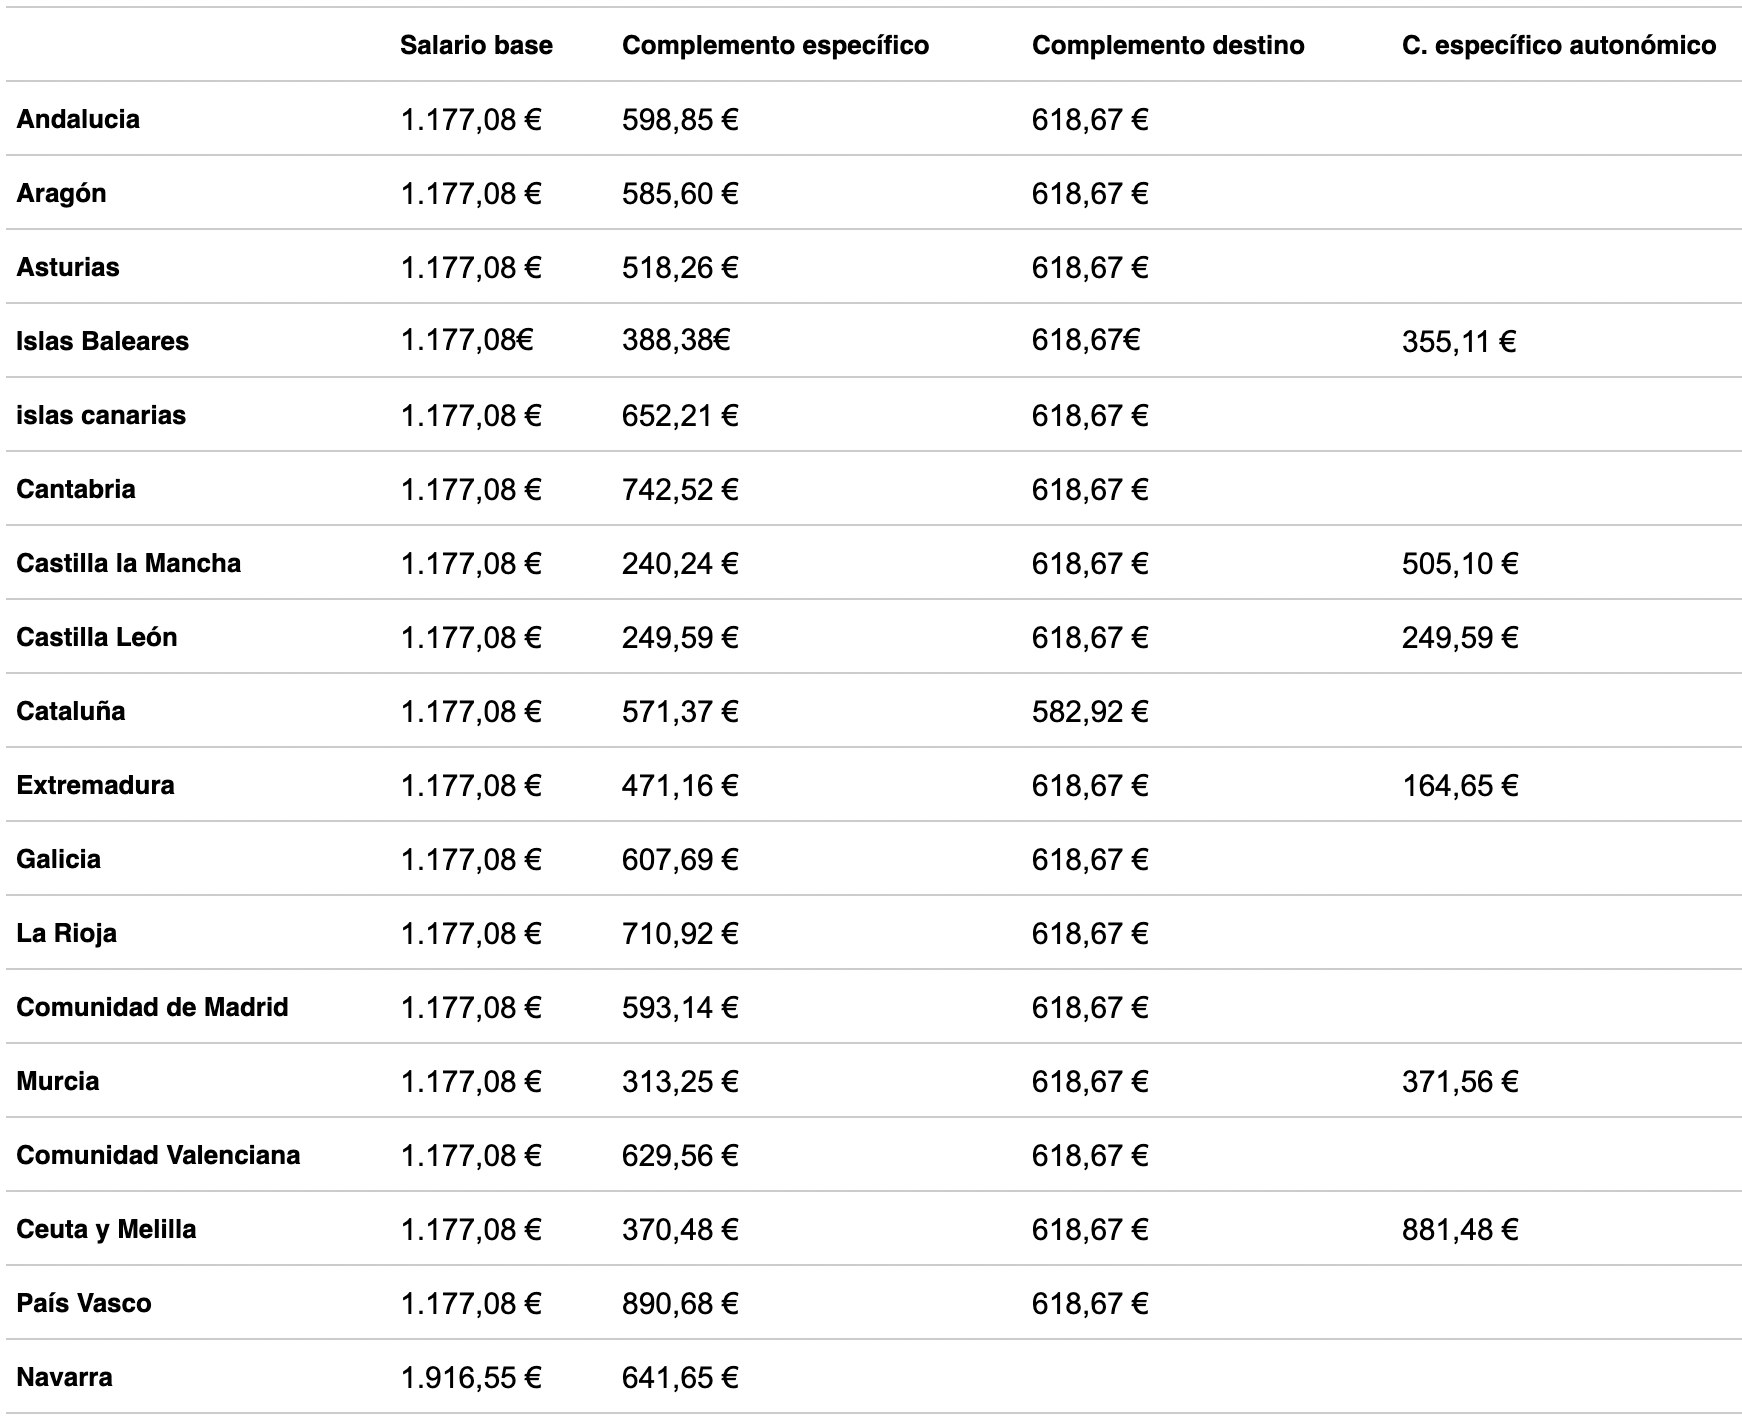Image resolution: width=1742 pixels, height=1422 pixels.
Task: Select the Comunidad Valenciana row label
Action: pyautogui.click(x=158, y=1155)
